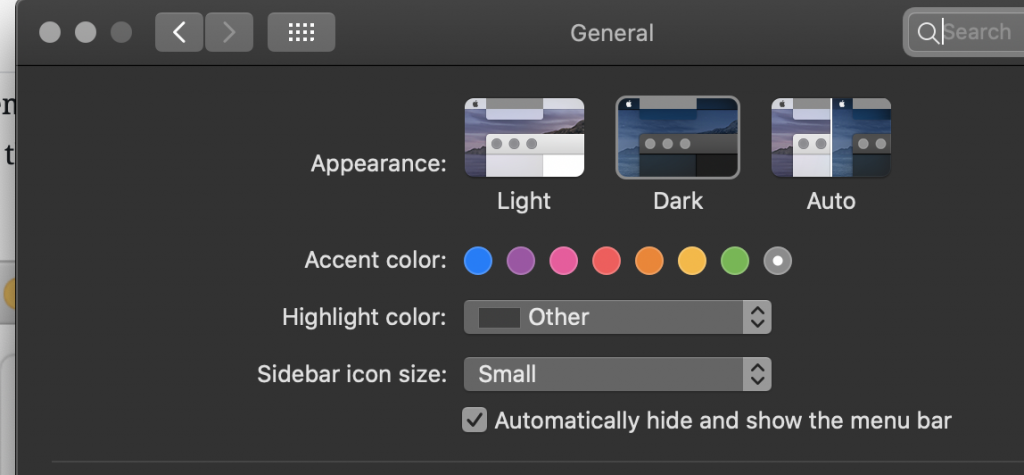Image resolution: width=1024 pixels, height=475 pixels.
Task: Choose the graphite accent color
Action: (x=778, y=261)
